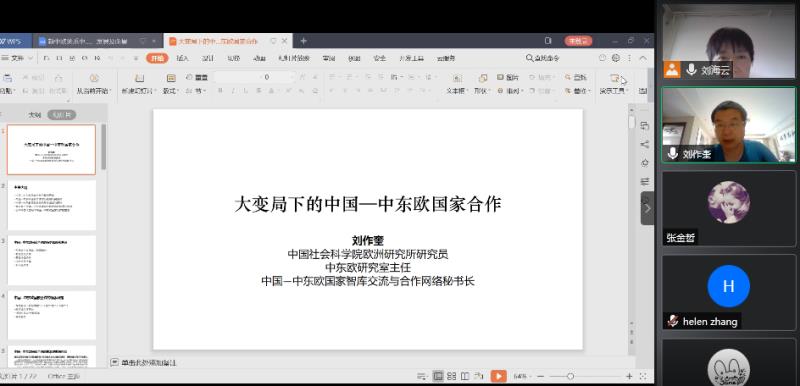Click the normal view icon in status bar
Screen dimensions: 800x386
438,376
